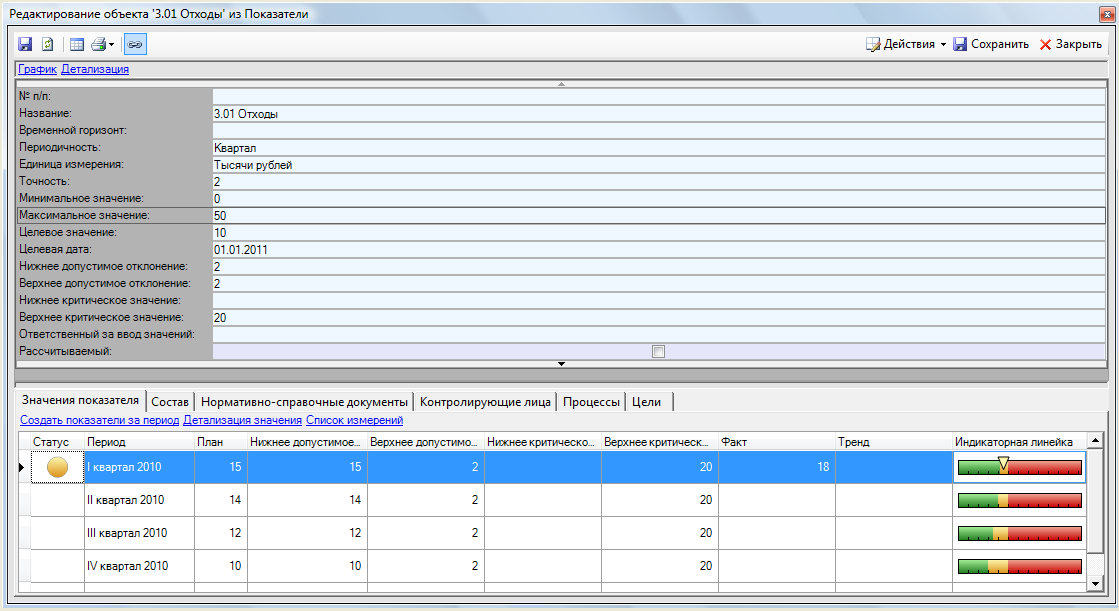The height and width of the screenshot is (611, 1119).
Task: Click the floppy disk save icon in left toolbar
Action: coord(25,44)
